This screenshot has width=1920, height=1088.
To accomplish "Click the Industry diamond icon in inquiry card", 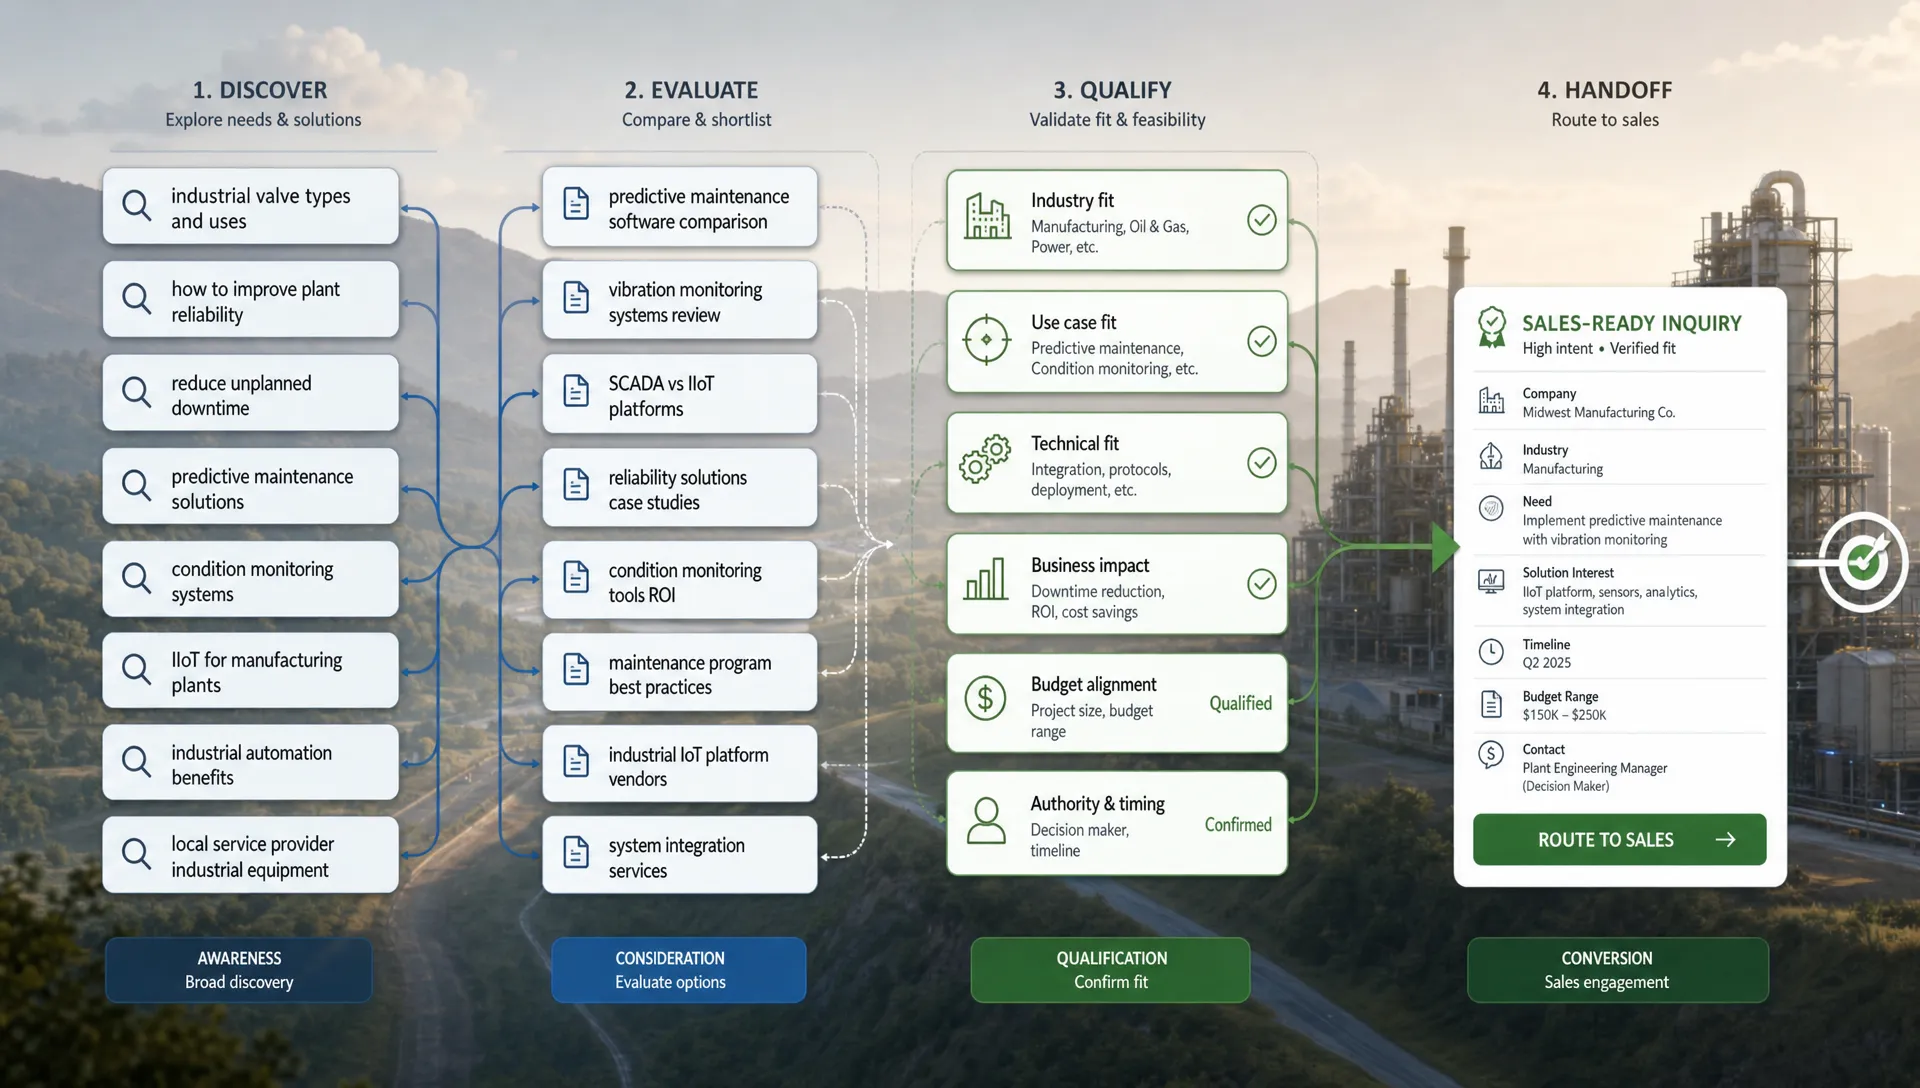I will 1491,456.
